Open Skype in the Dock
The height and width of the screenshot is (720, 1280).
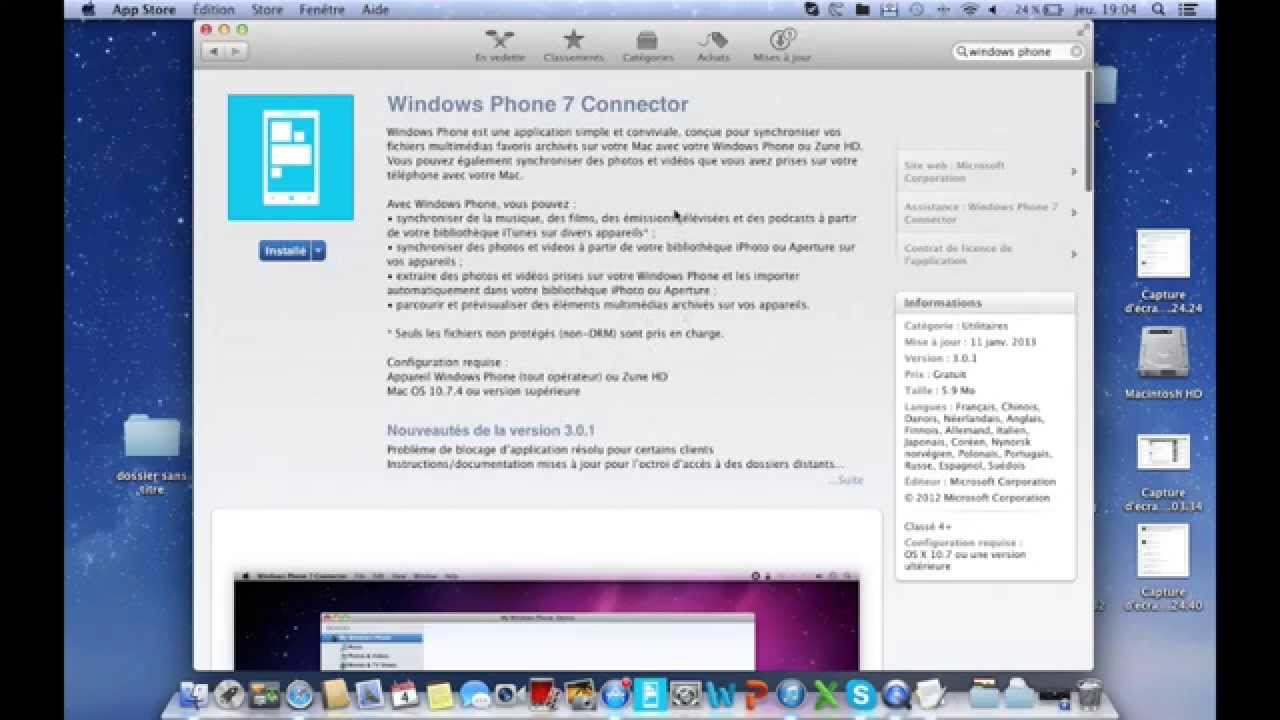click(x=861, y=695)
